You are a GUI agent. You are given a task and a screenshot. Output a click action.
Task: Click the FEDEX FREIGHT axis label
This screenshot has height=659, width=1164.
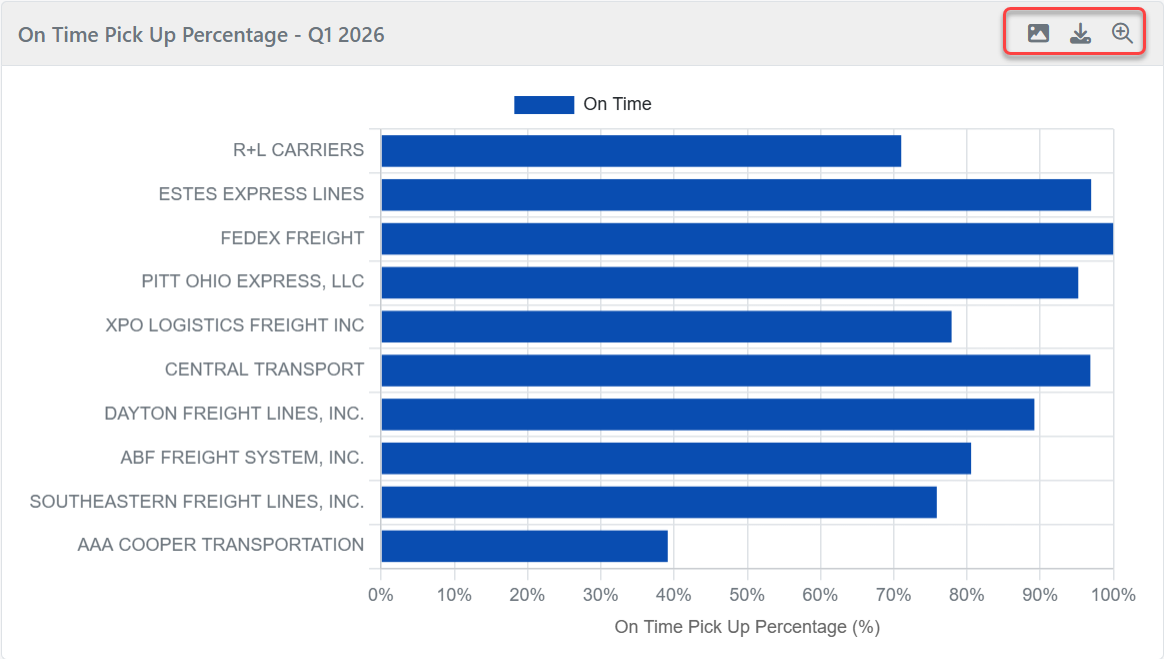click(292, 238)
